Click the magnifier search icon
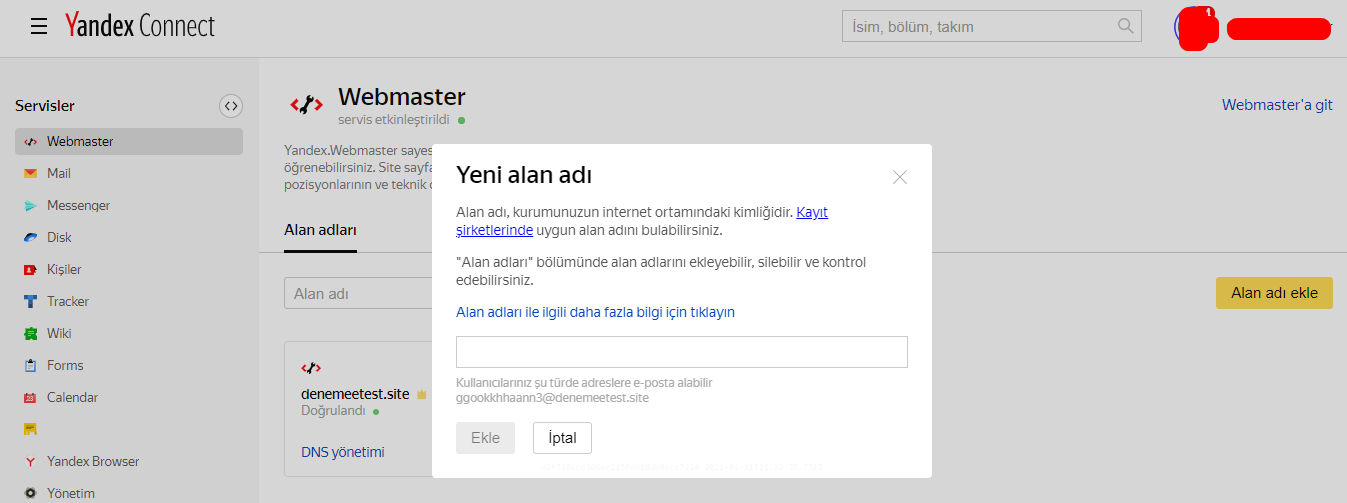Viewport: 1347px width, 503px height. (x=1127, y=25)
